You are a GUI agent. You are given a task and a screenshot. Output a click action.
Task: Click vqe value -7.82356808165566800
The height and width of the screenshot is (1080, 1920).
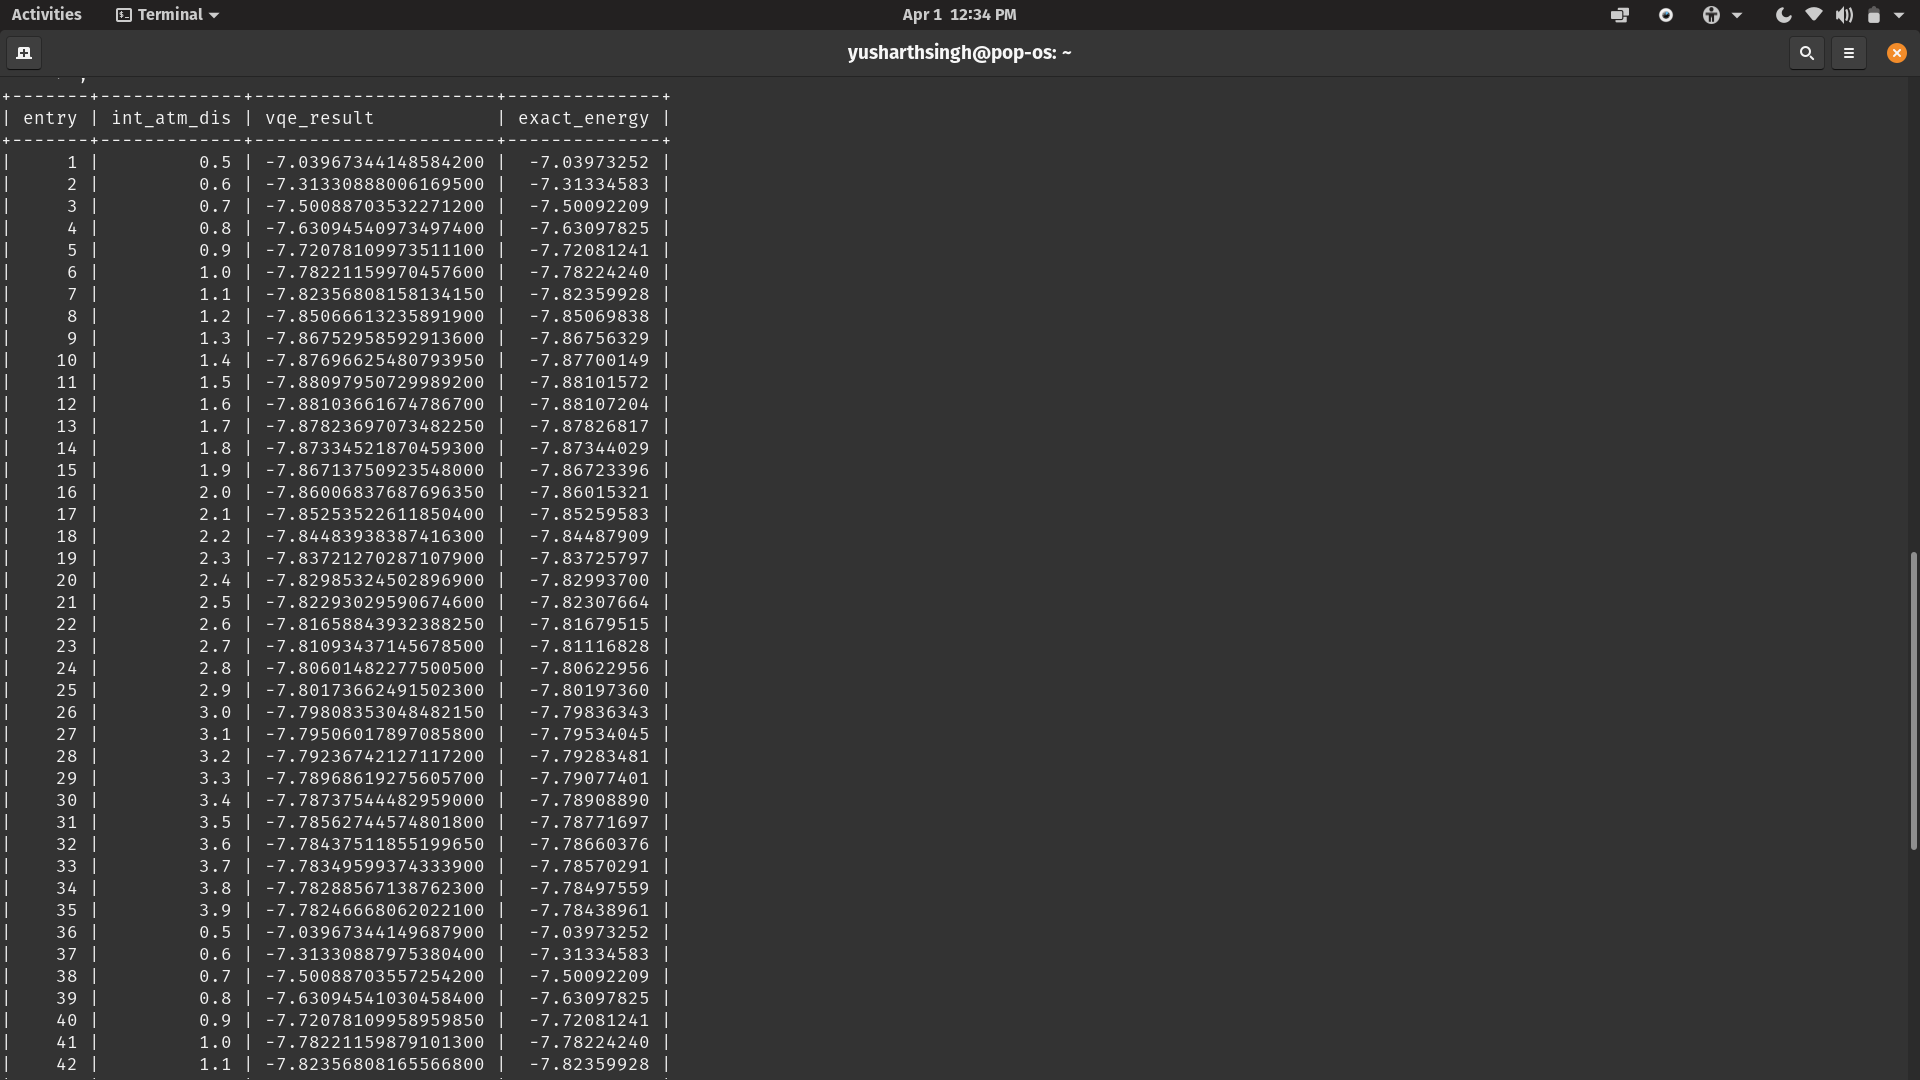click(375, 1064)
